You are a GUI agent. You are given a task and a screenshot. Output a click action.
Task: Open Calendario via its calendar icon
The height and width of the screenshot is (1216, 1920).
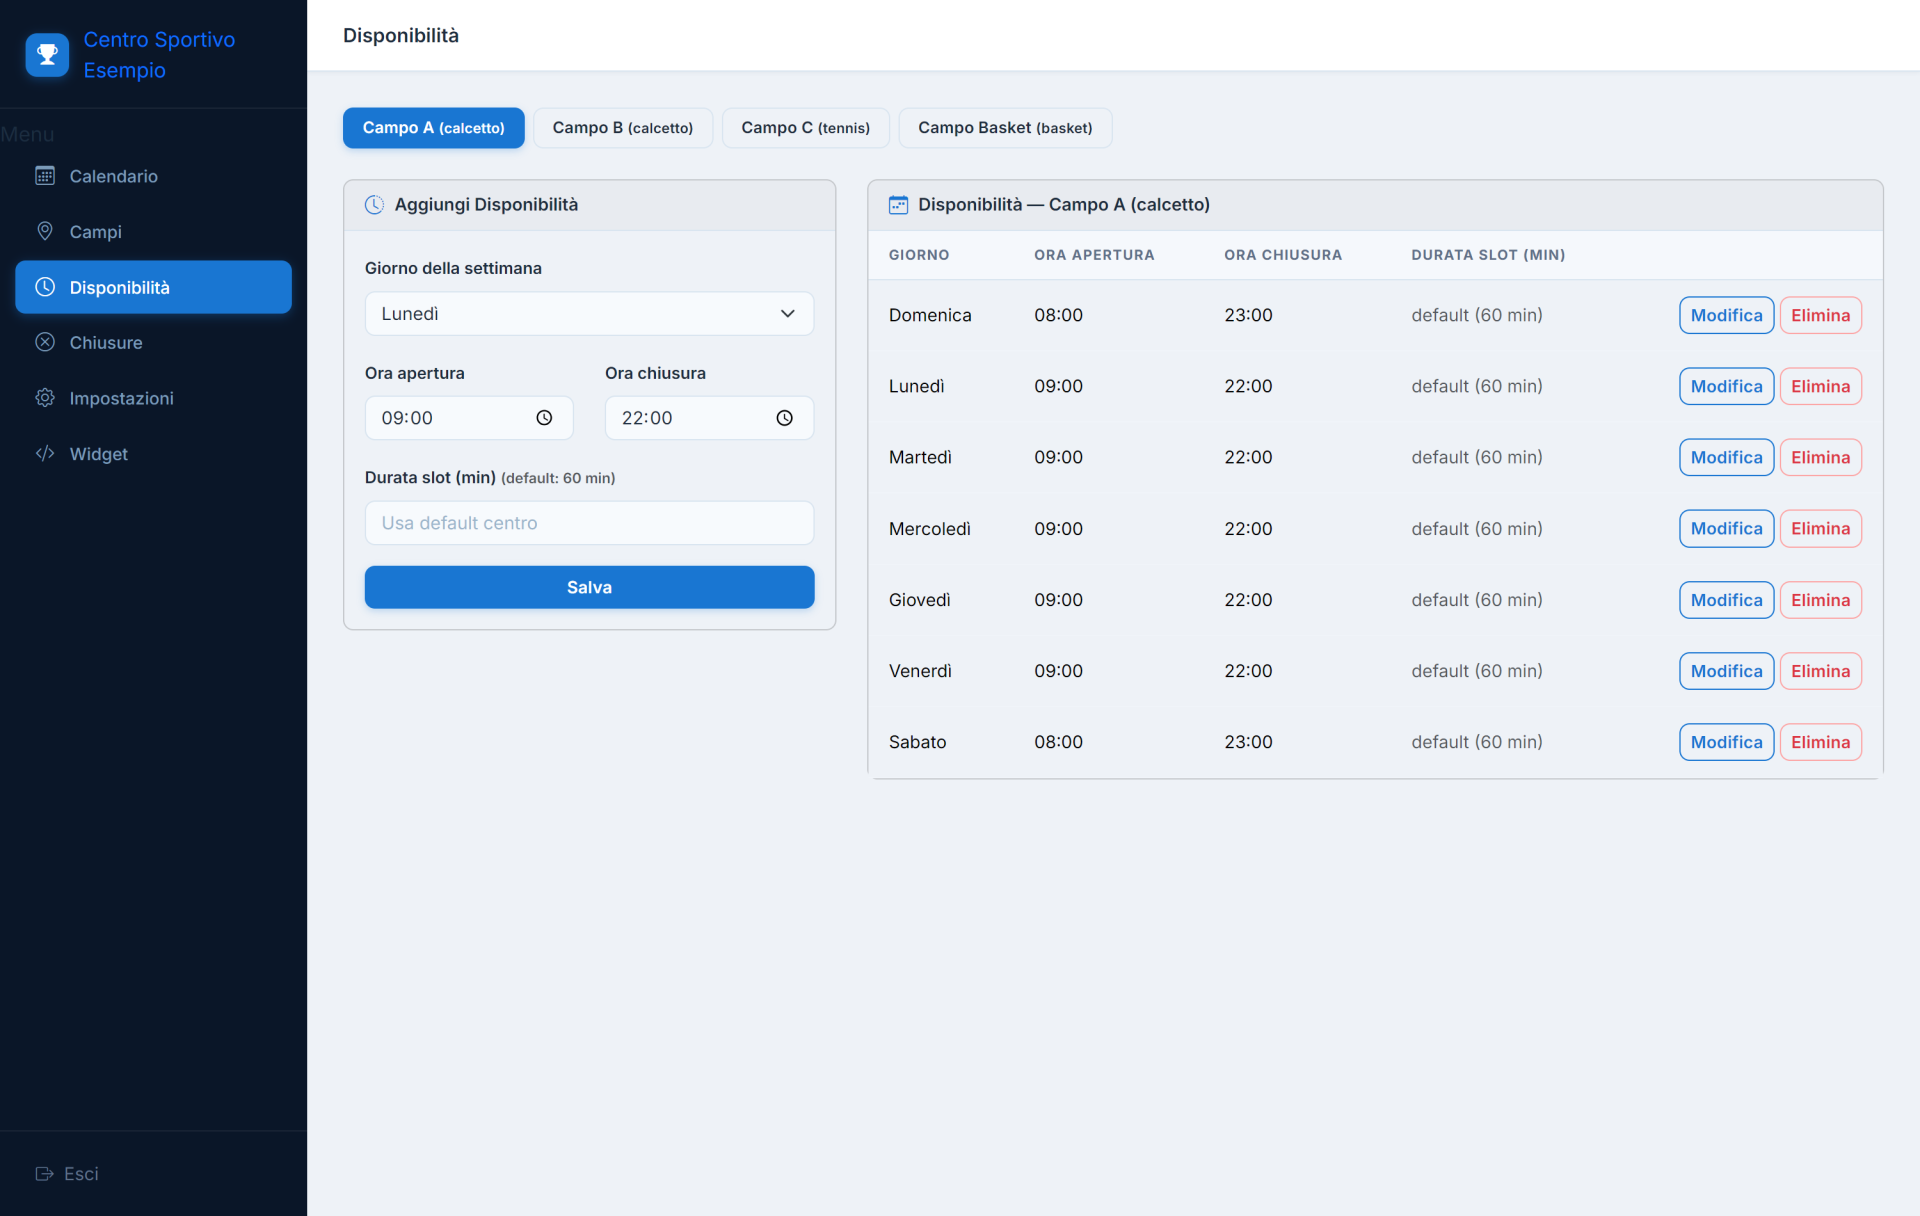[x=45, y=176]
